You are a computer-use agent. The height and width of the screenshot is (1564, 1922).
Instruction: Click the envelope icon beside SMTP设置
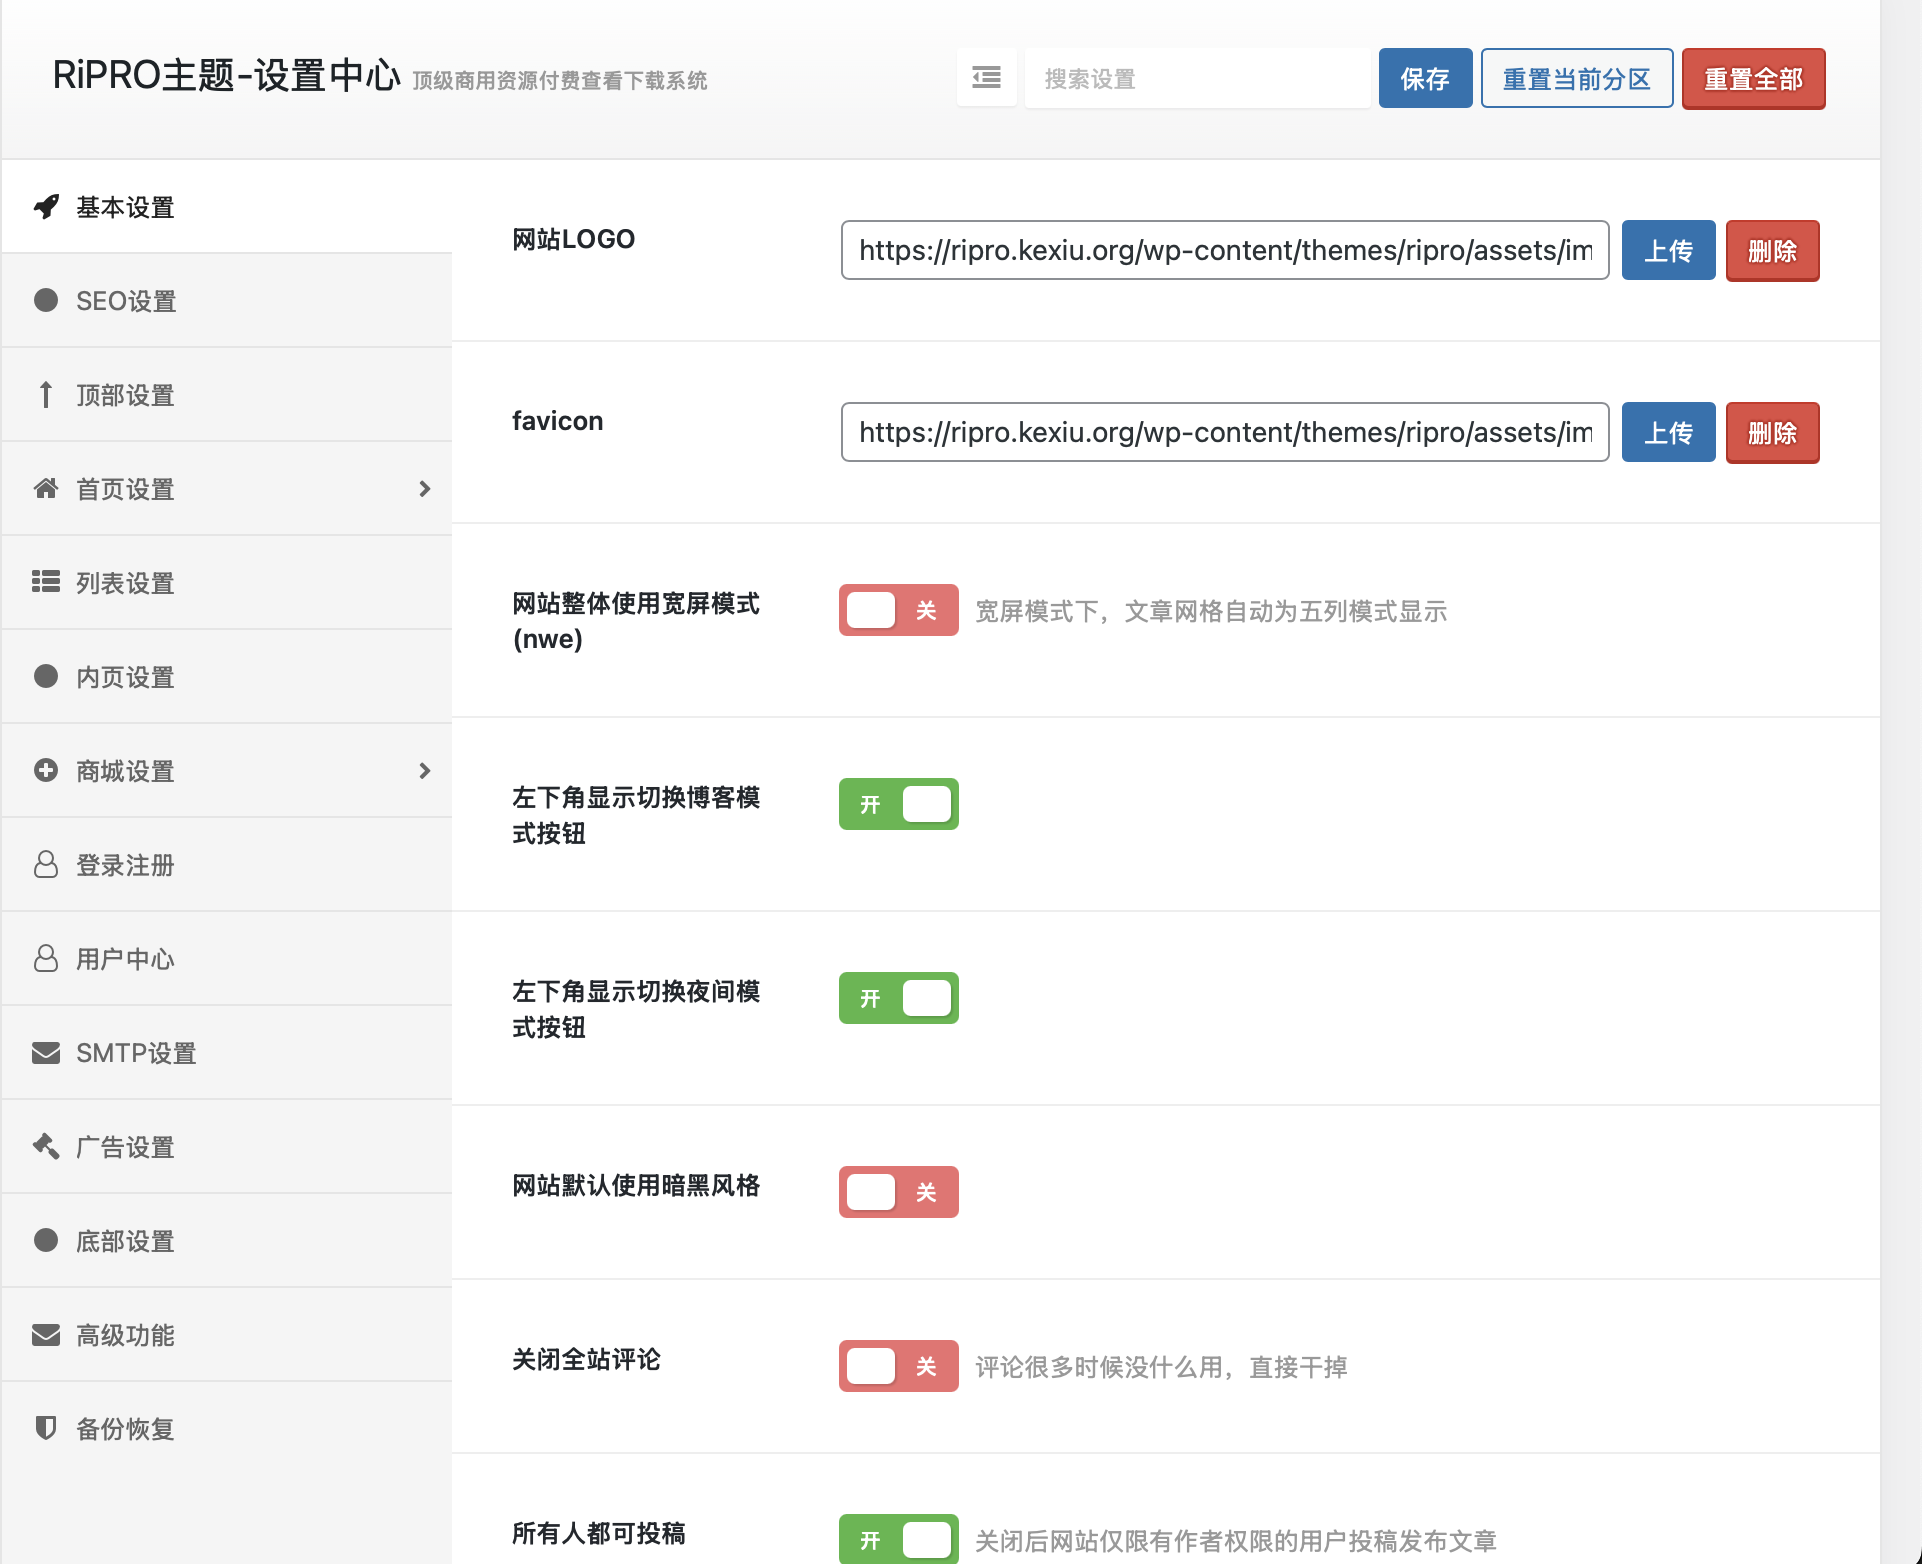(46, 1053)
